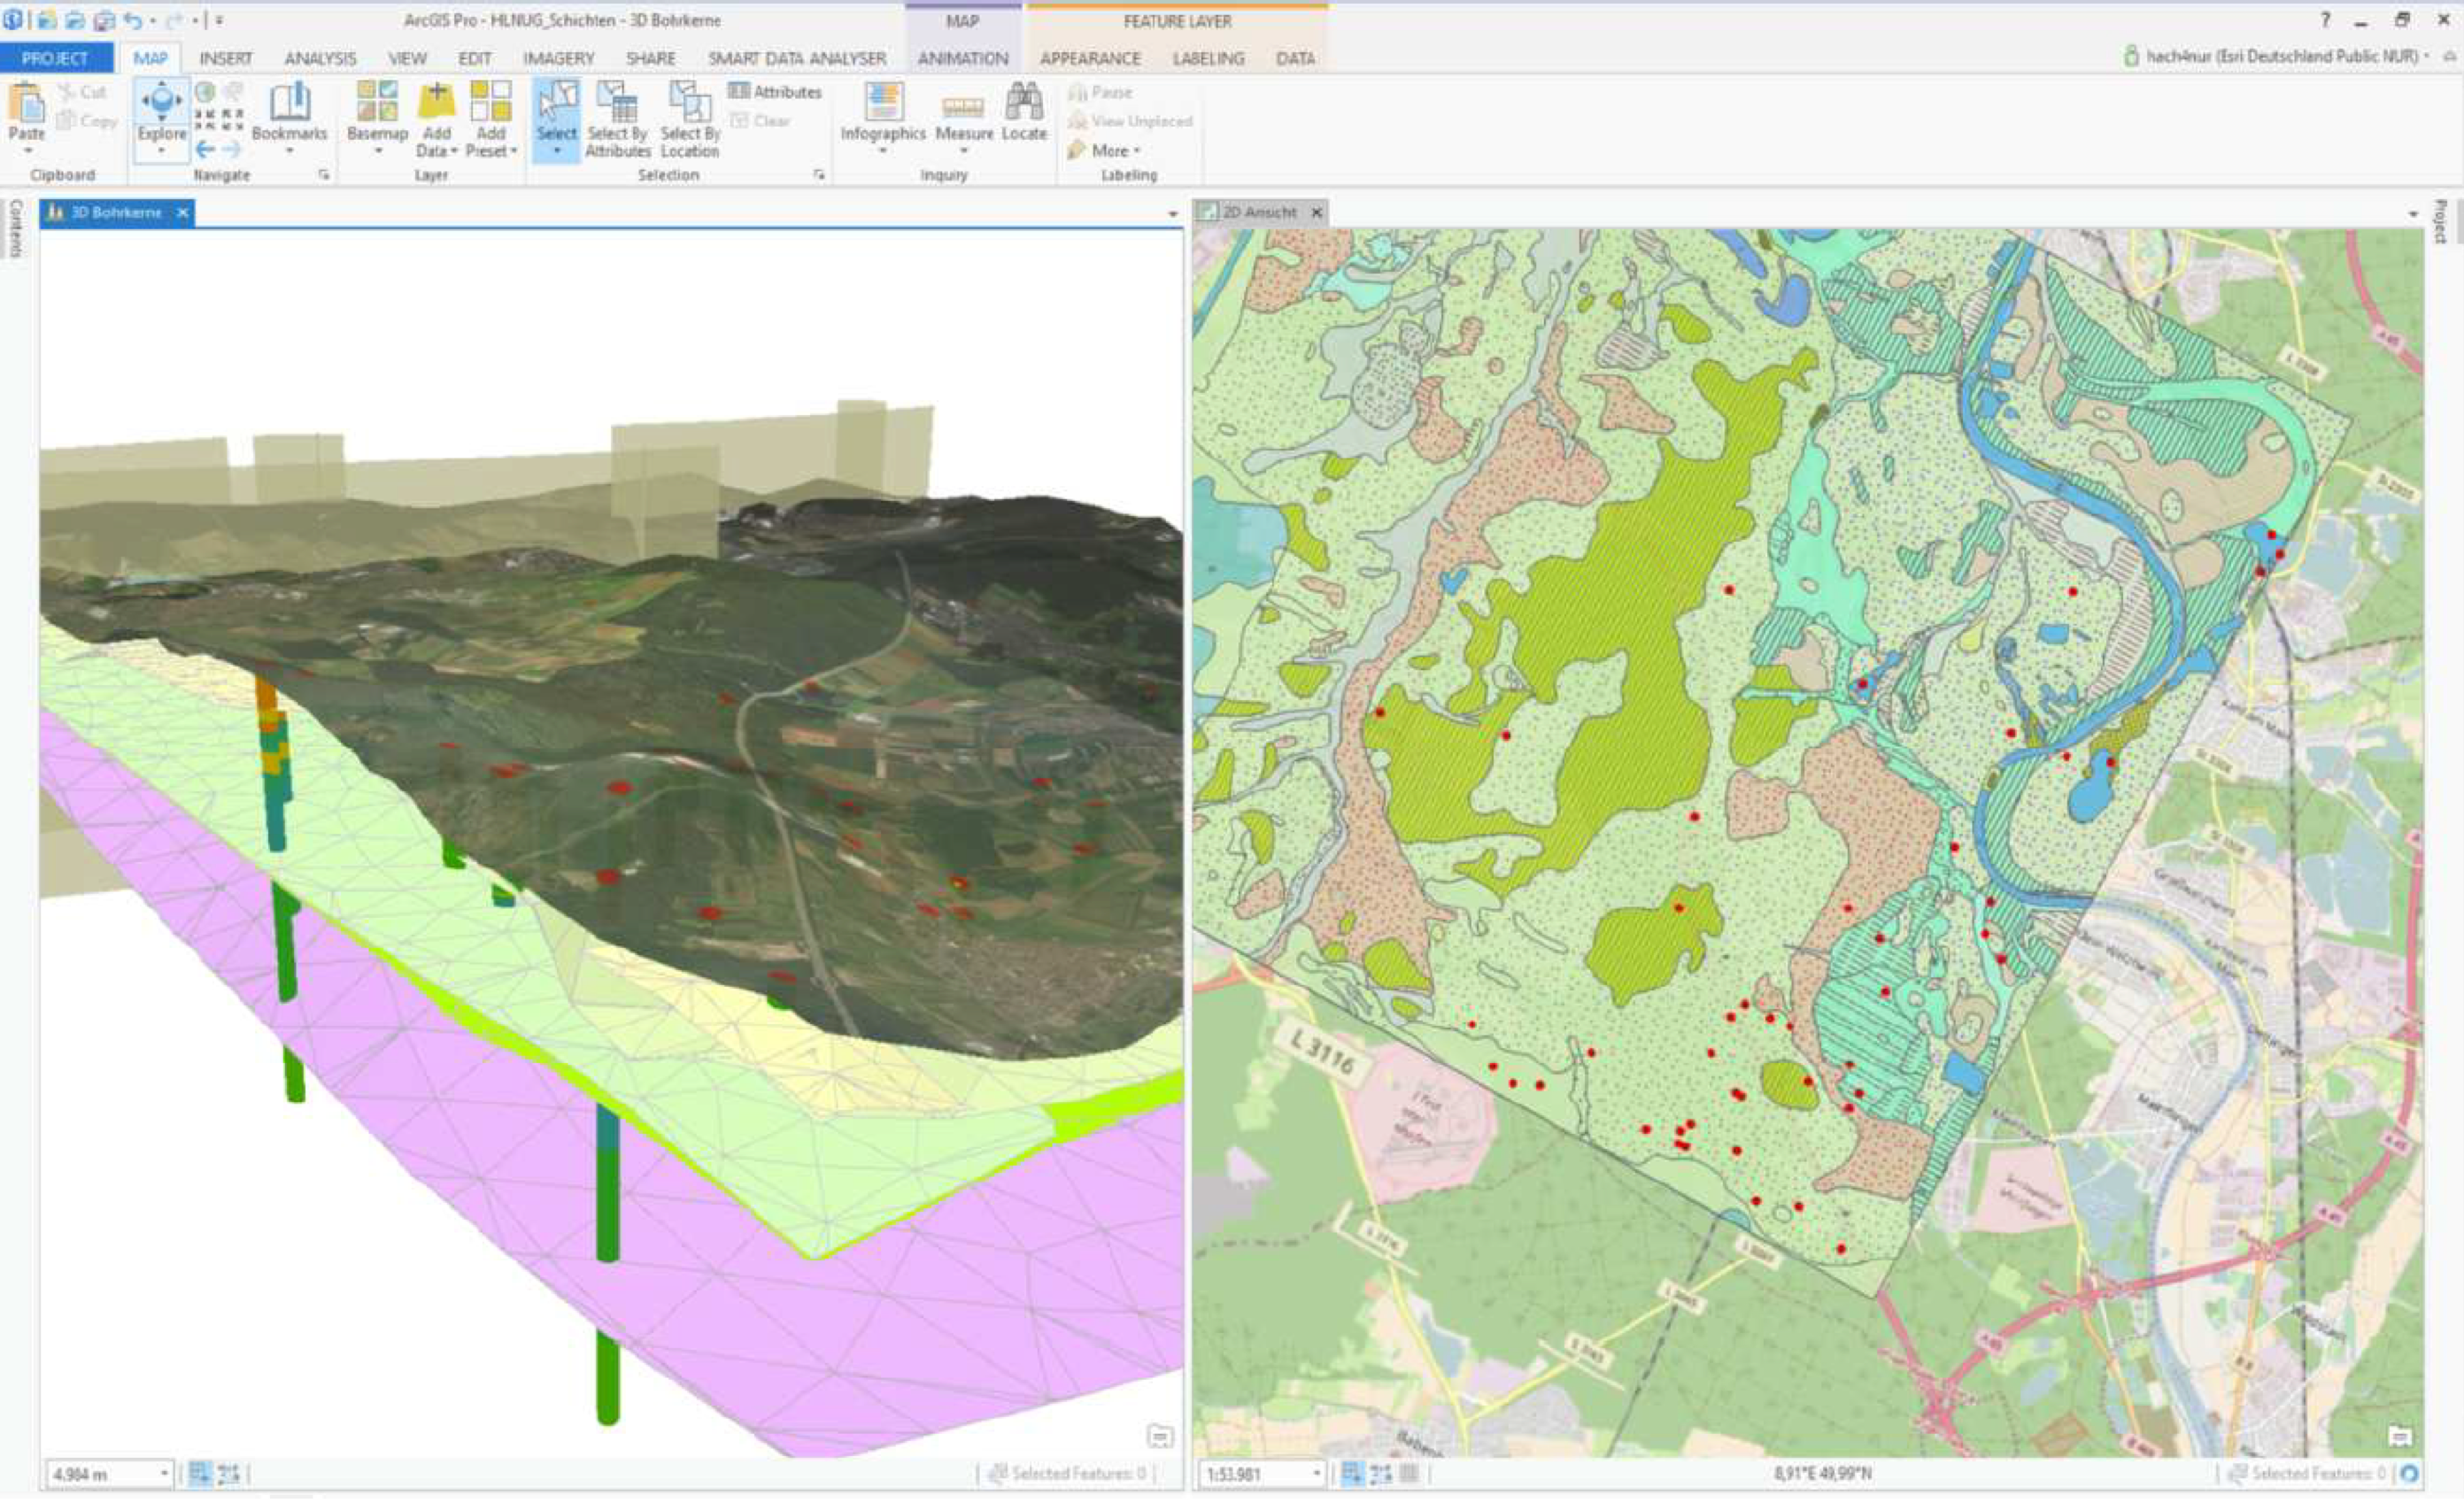Click the Fixed Zoom Out icon
The width and height of the screenshot is (2464, 1510).
[232, 120]
